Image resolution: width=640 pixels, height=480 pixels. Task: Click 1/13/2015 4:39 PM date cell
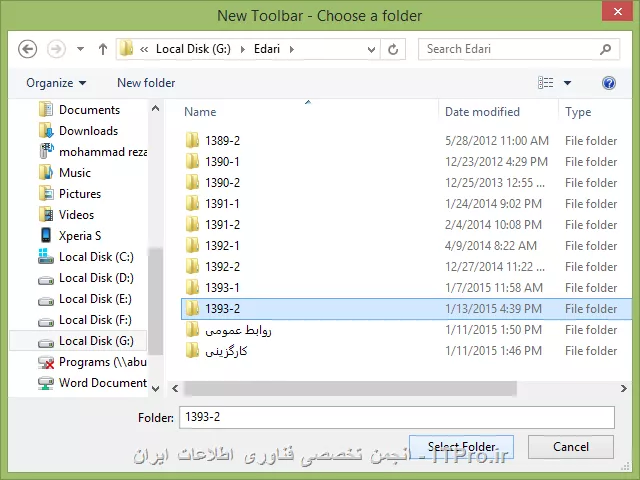(493, 309)
